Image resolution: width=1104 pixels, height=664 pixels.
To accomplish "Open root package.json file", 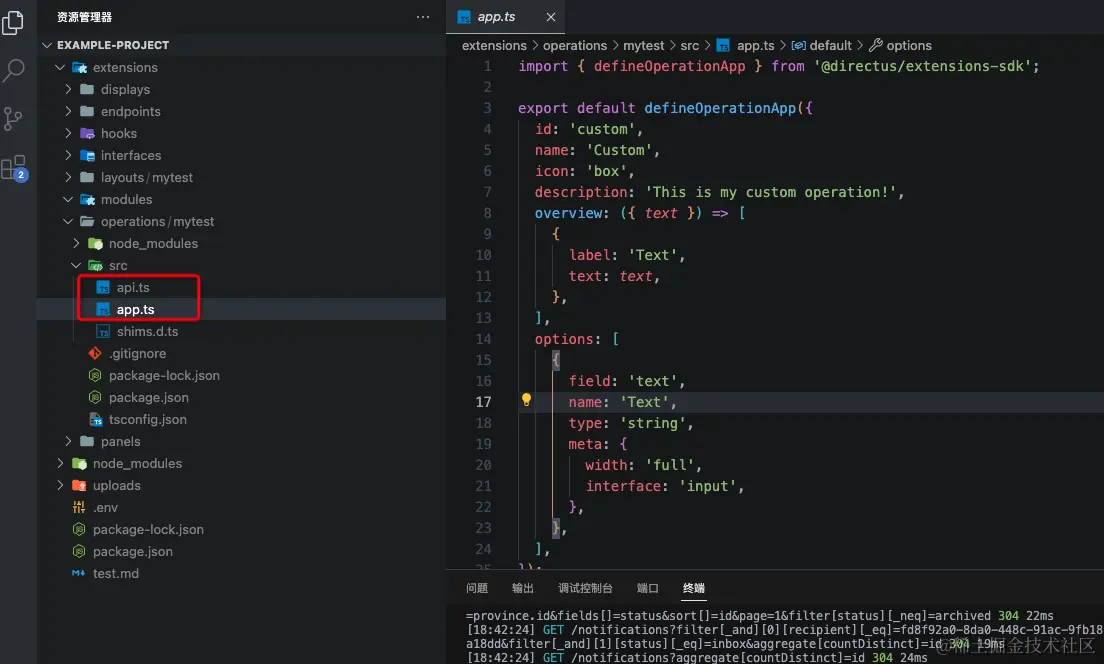I will click(132, 551).
